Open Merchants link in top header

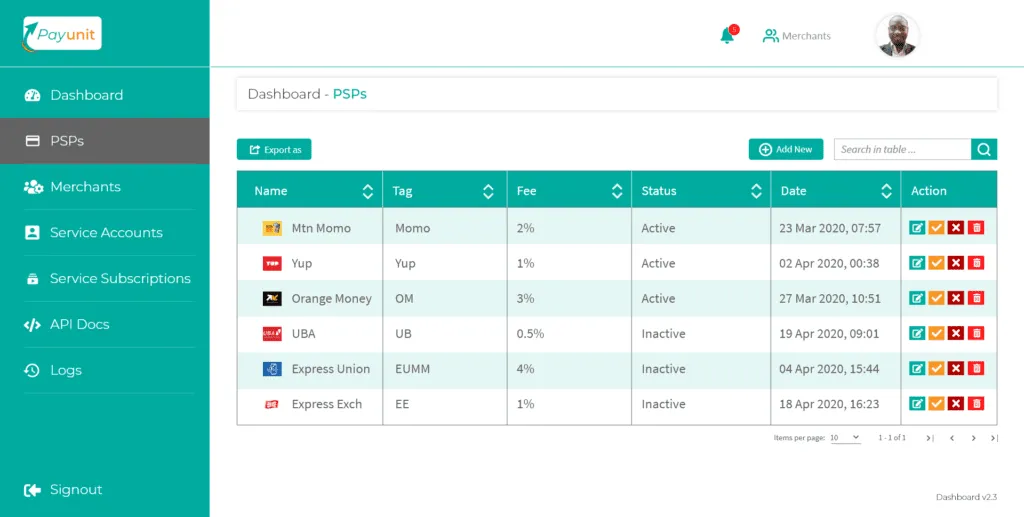(x=797, y=36)
